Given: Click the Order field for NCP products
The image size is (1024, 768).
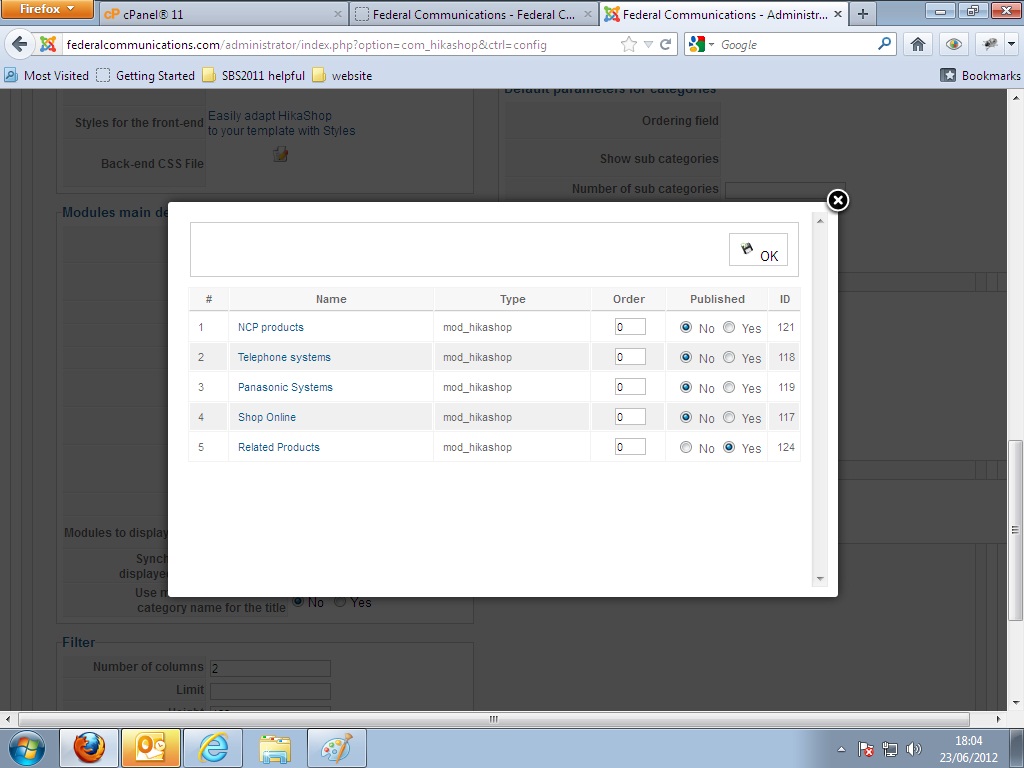Looking at the screenshot, I should pos(630,327).
